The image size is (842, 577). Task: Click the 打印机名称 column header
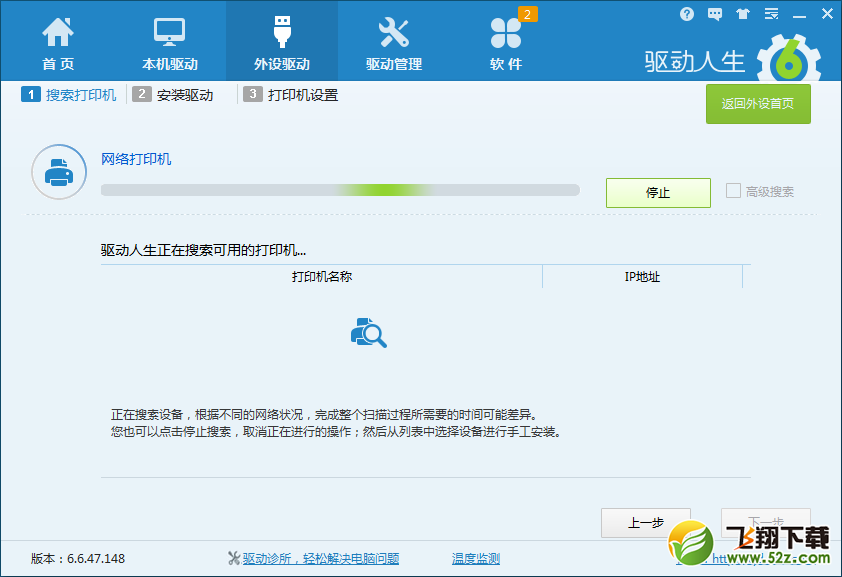pos(322,276)
